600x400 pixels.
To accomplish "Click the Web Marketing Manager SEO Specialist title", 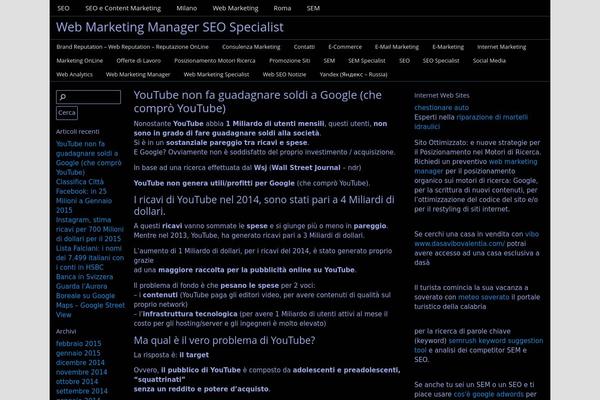I will (x=170, y=27).
